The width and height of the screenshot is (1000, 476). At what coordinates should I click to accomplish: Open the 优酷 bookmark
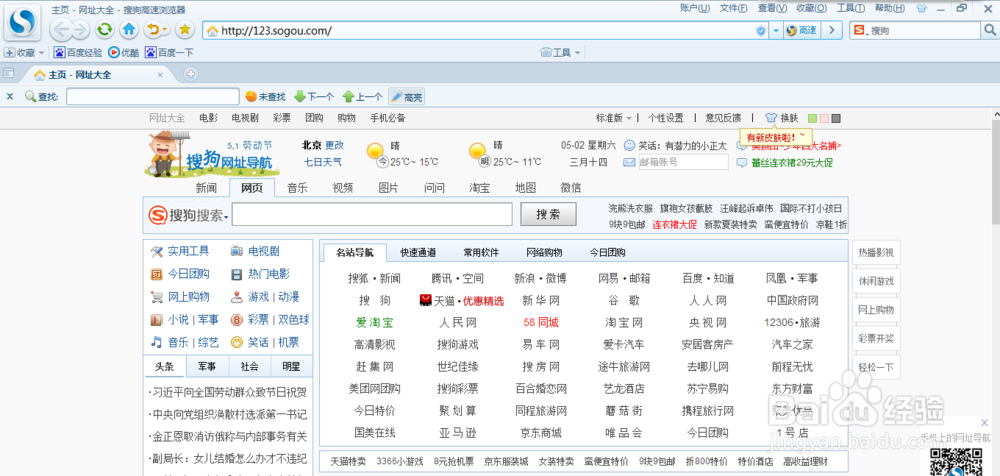click(123, 53)
